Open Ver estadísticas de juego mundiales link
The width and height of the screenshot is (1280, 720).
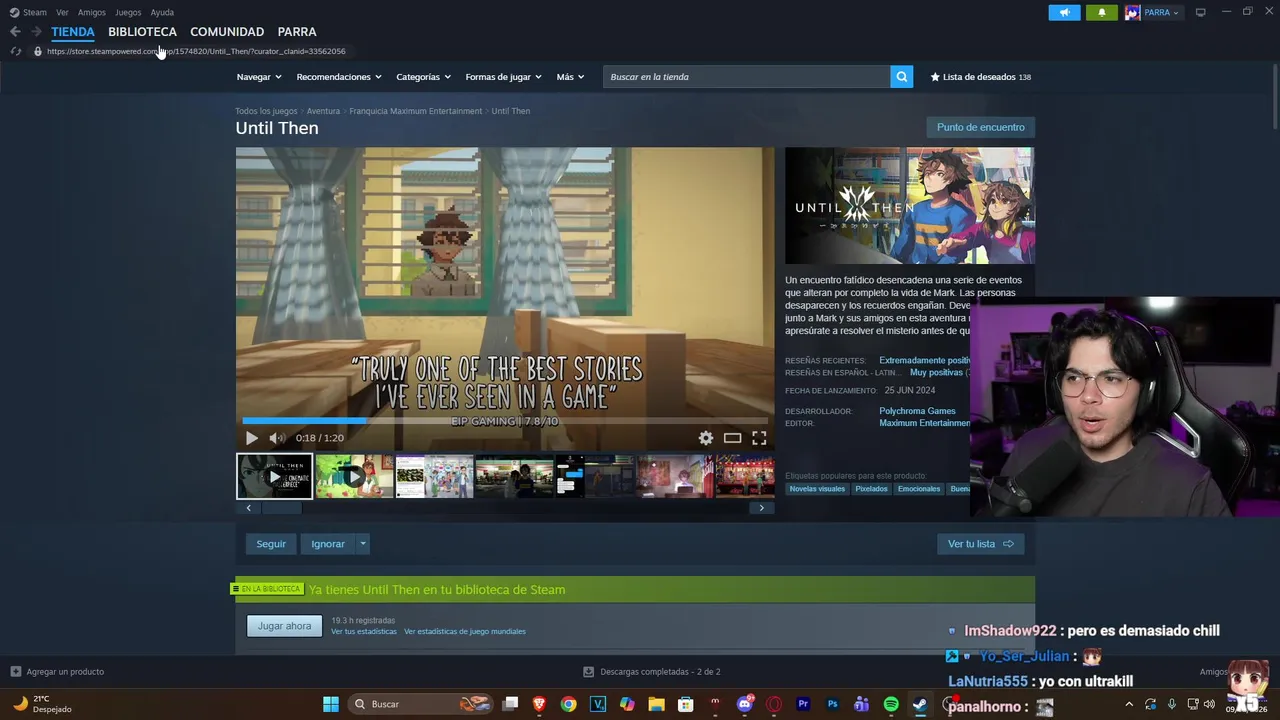tap(465, 632)
